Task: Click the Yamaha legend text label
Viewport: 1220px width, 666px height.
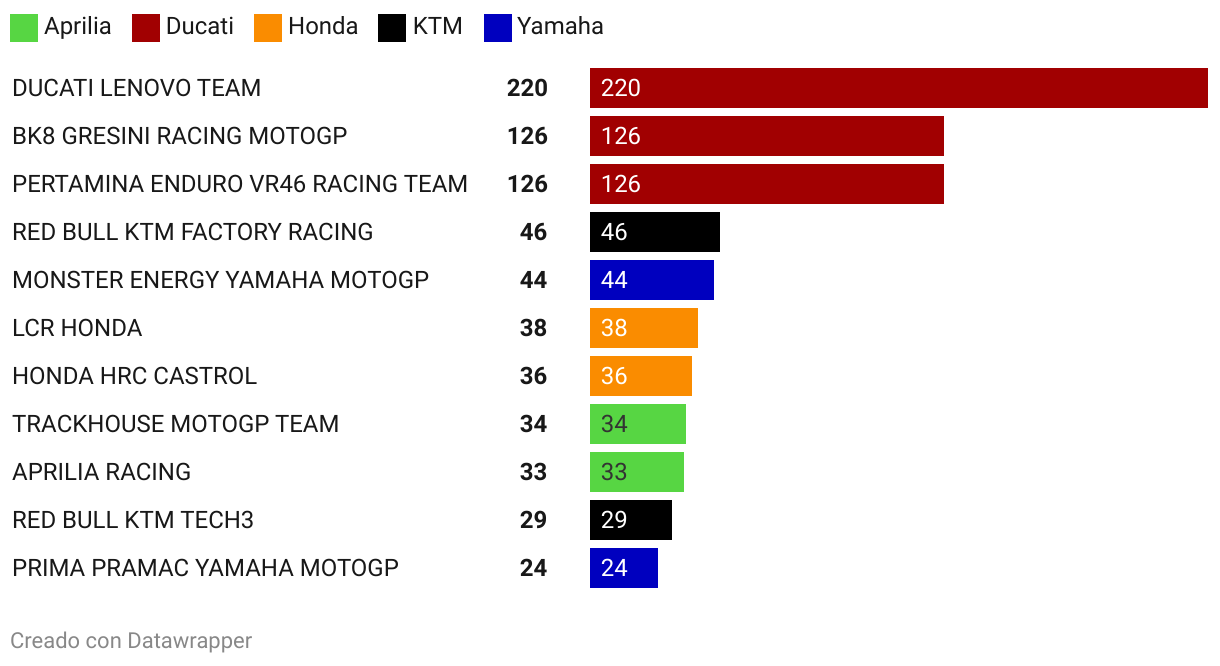Action: 560,27
